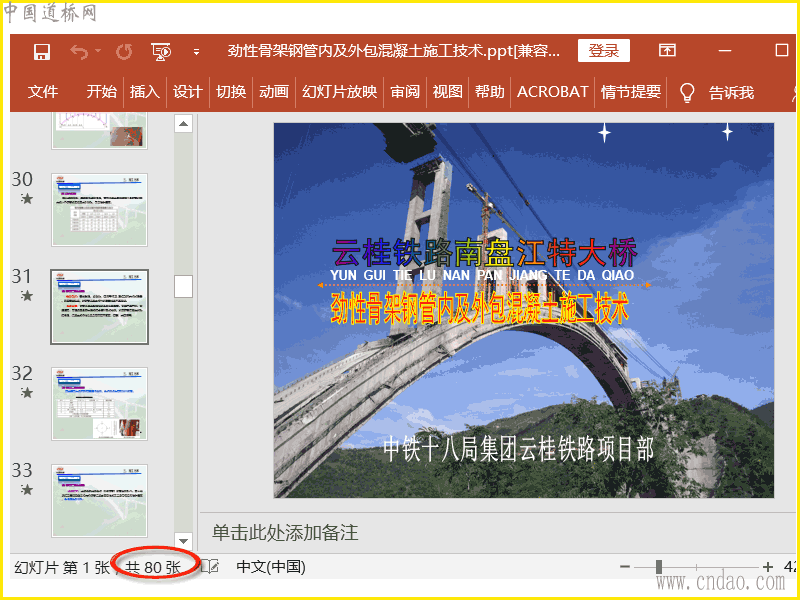Select slide 33 thumbnail
This screenshot has height=600, width=800.
pyautogui.click(x=99, y=501)
